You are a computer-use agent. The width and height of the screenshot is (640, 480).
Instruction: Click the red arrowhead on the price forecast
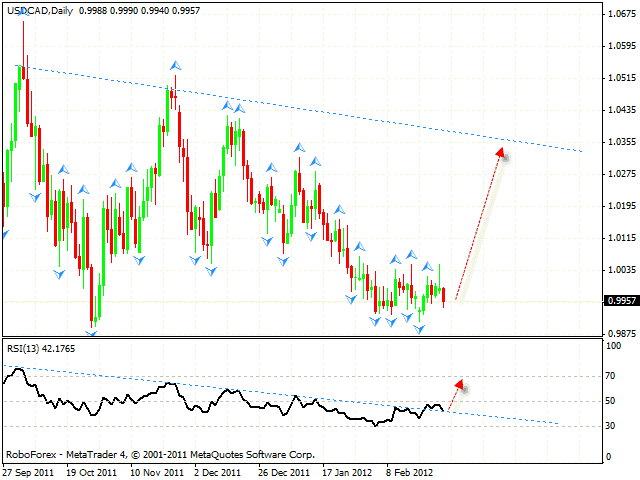point(501,153)
